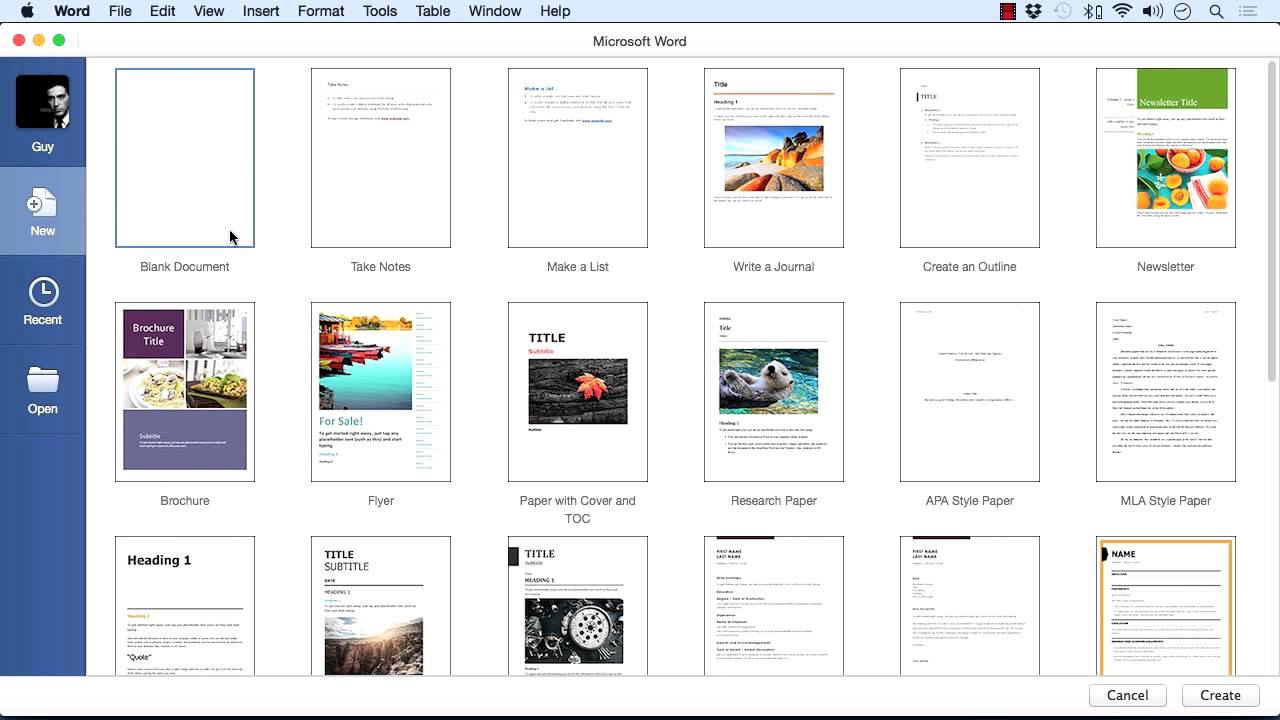This screenshot has height=720, width=1280.
Task: Select the Flyer template
Action: coord(381,392)
